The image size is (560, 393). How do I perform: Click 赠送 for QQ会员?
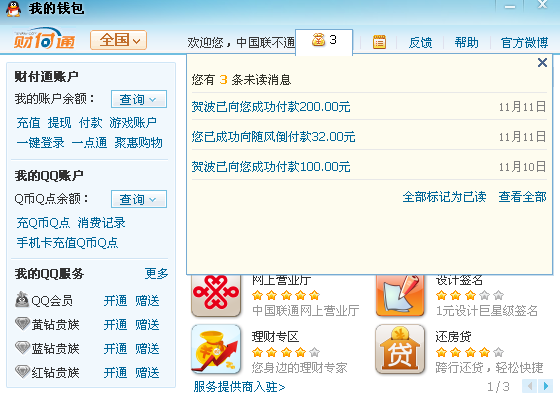(147, 300)
